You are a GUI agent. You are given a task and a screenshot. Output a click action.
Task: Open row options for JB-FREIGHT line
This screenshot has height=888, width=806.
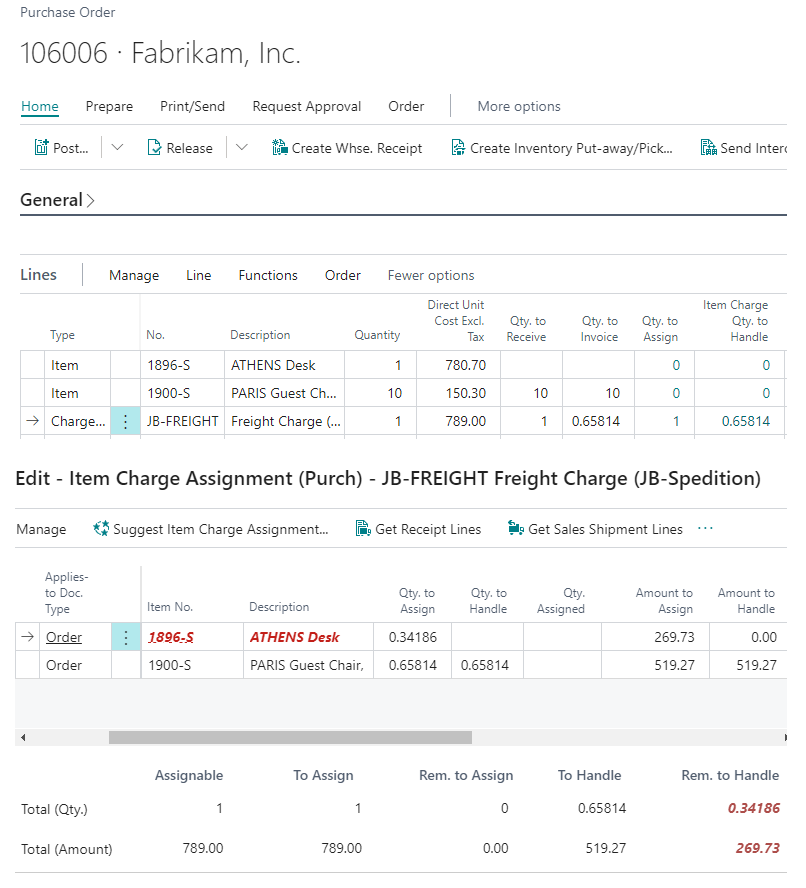[125, 421]
